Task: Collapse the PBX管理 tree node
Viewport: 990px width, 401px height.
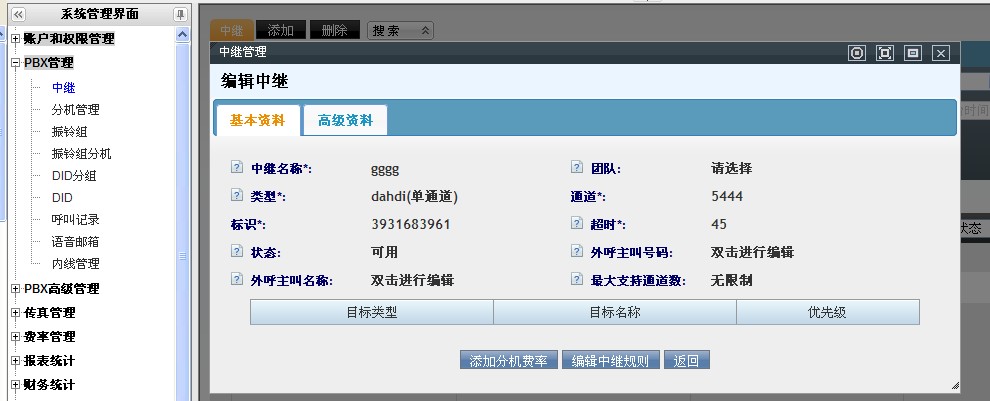Action: (16, 63)
